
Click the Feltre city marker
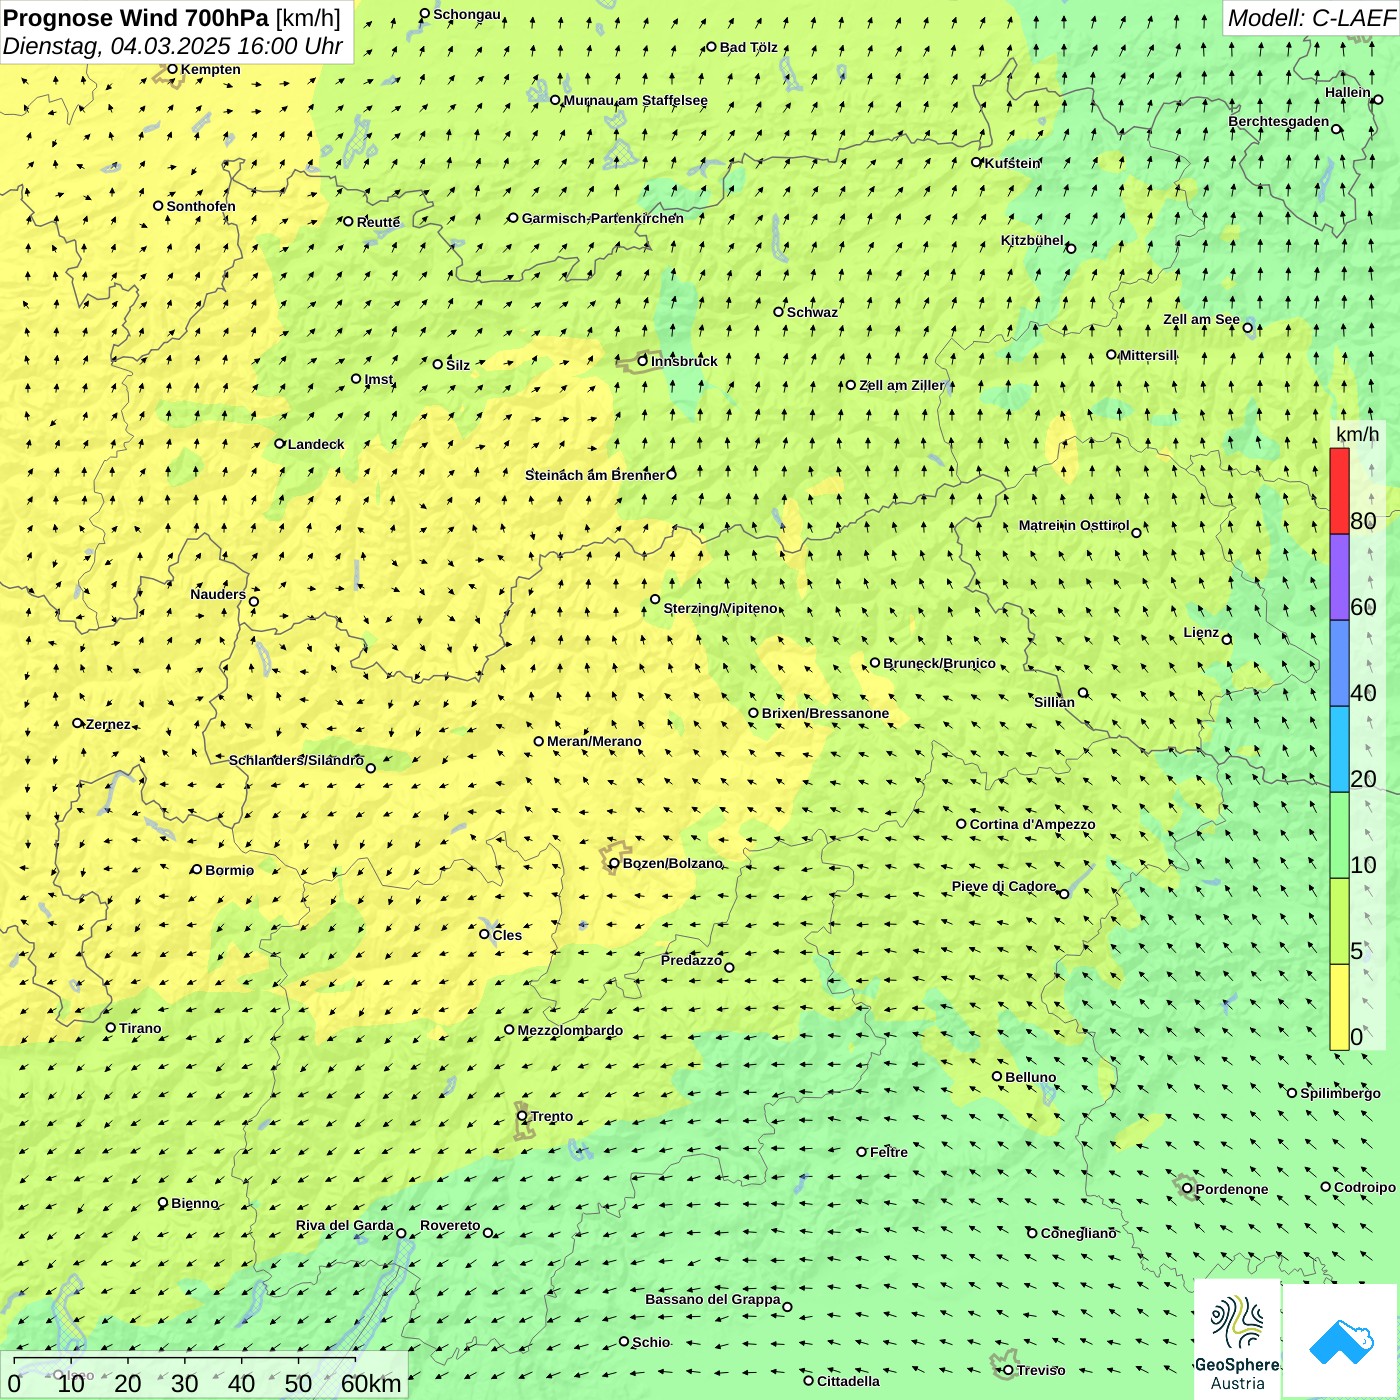861,1152
